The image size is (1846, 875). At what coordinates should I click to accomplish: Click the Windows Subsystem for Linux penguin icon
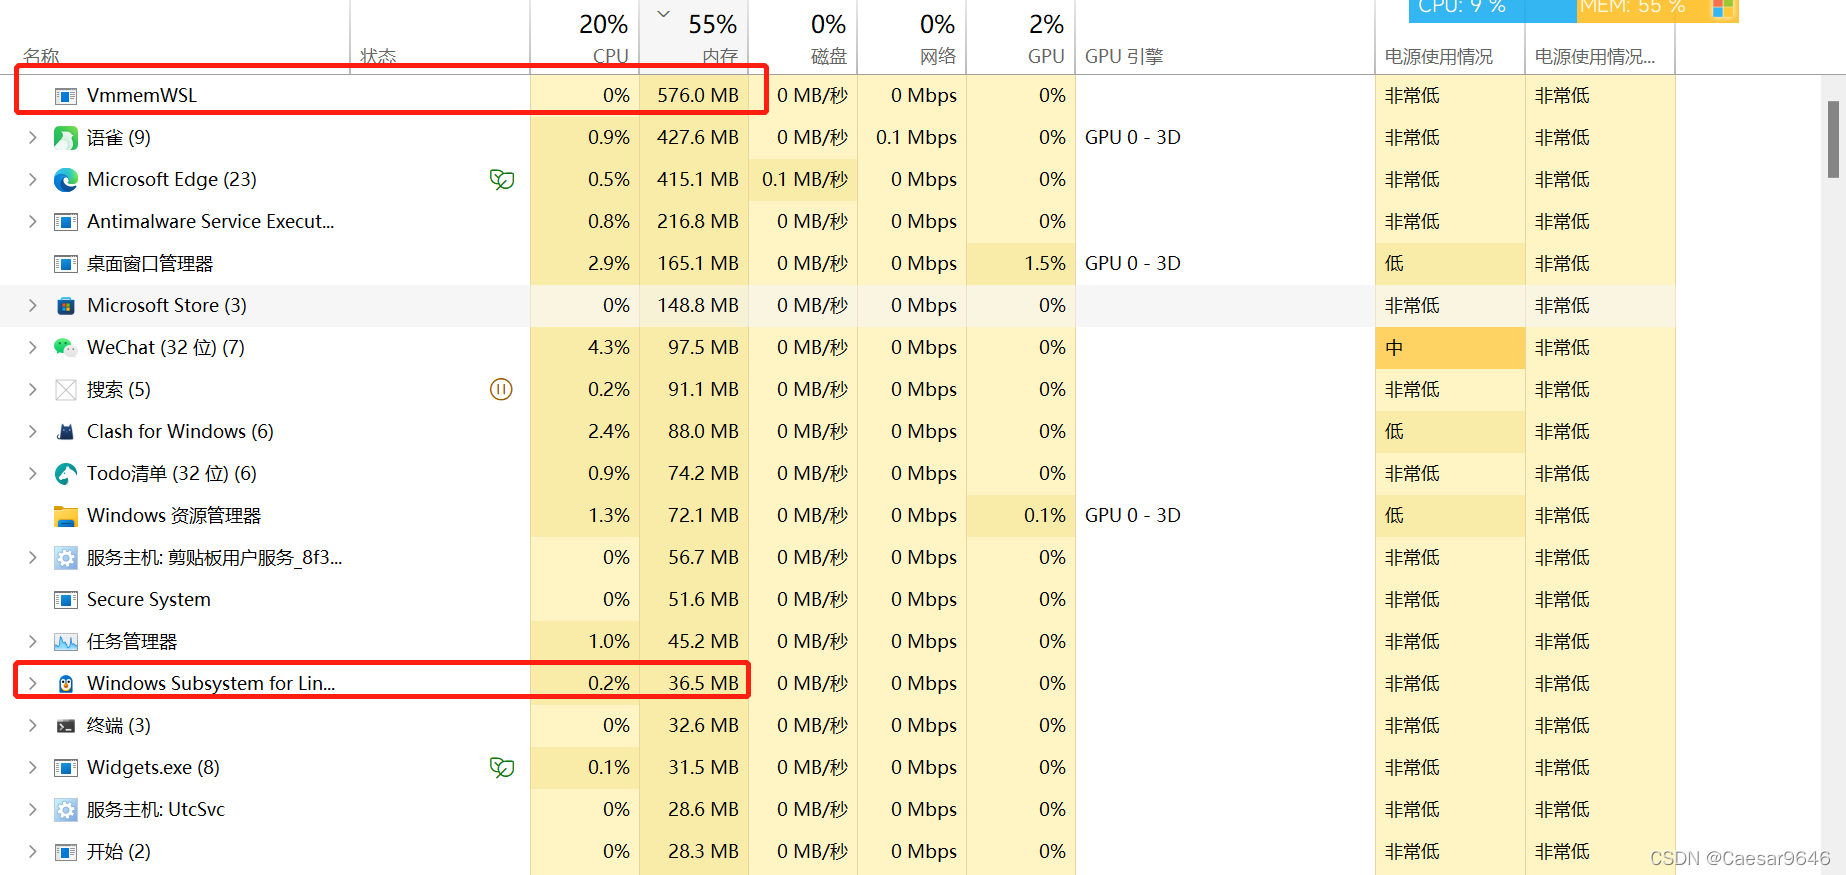click(x=66, y=684)
